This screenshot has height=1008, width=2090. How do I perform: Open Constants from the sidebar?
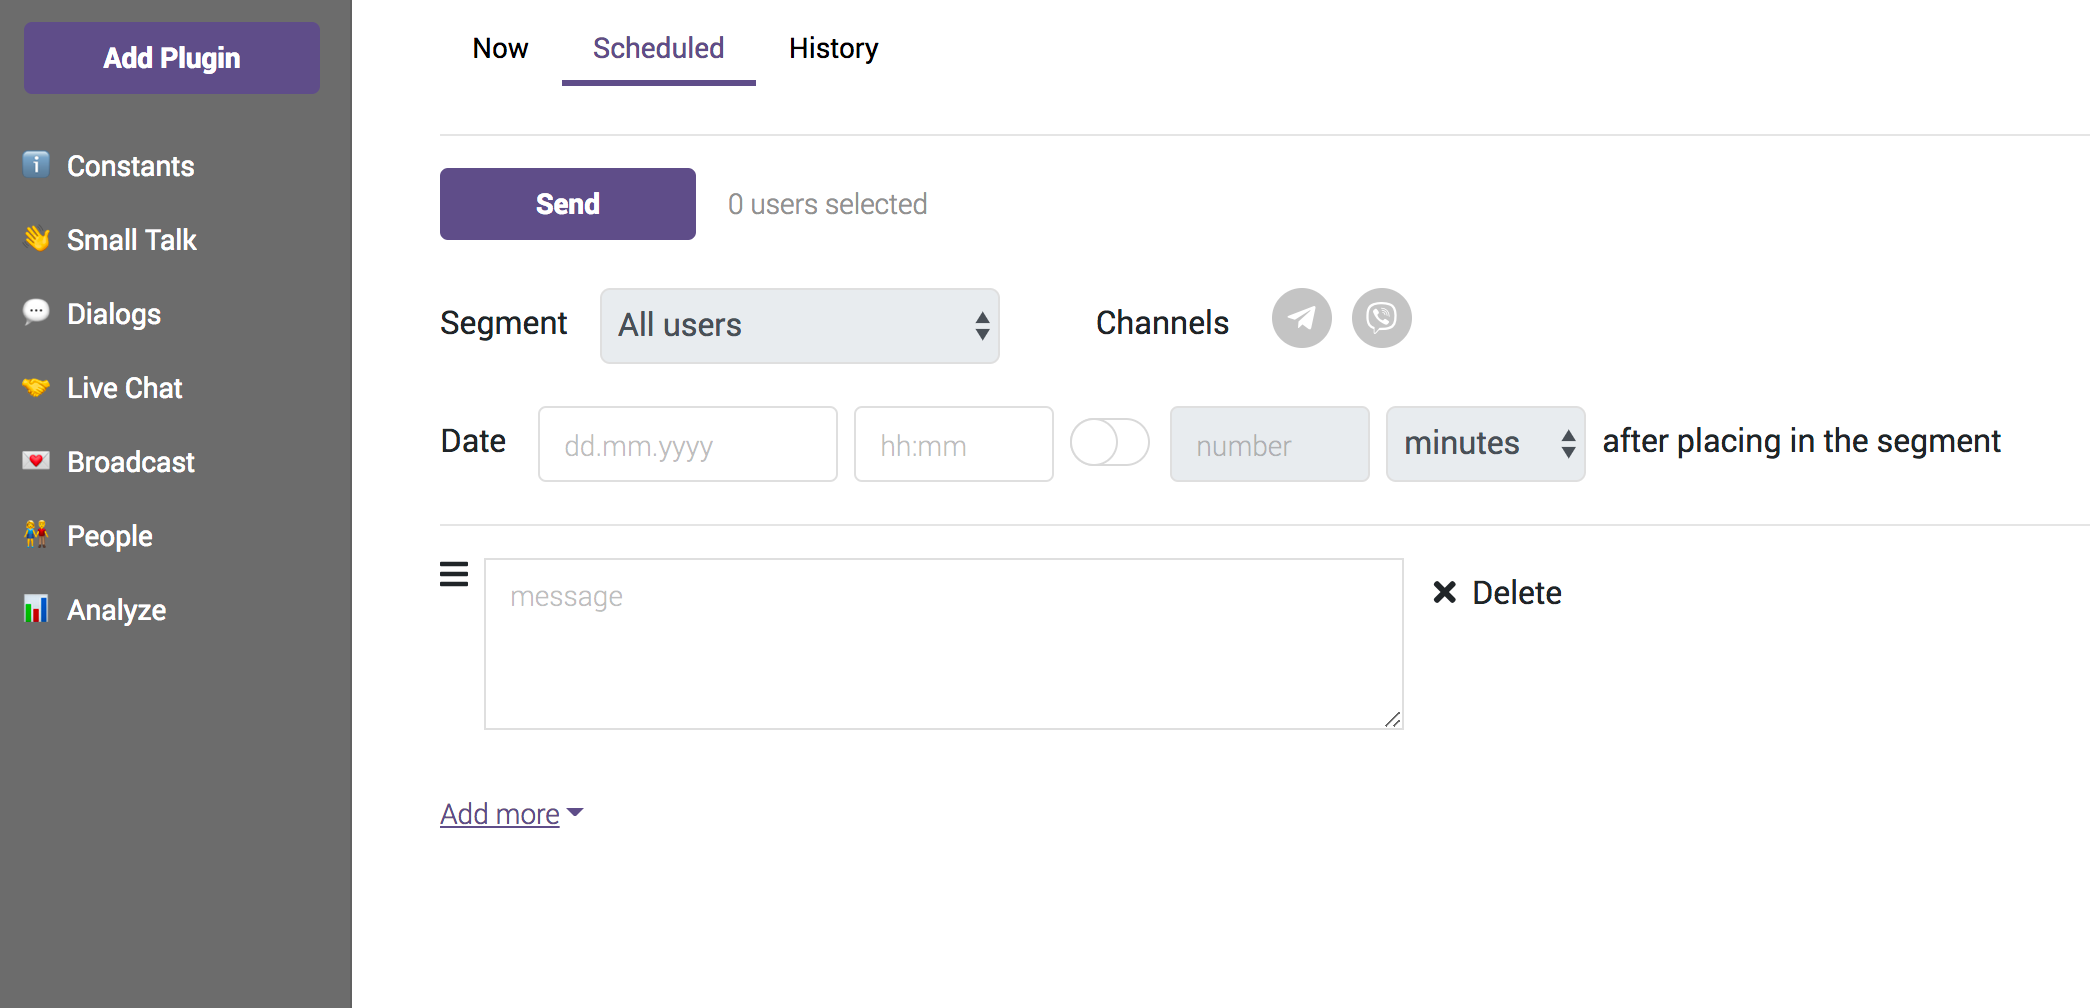click(130, 166)
